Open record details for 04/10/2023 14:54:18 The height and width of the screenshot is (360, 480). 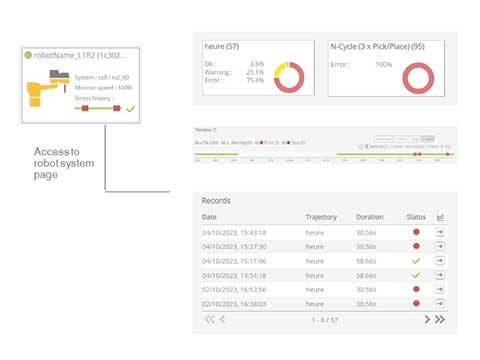[x=440, y=275]
